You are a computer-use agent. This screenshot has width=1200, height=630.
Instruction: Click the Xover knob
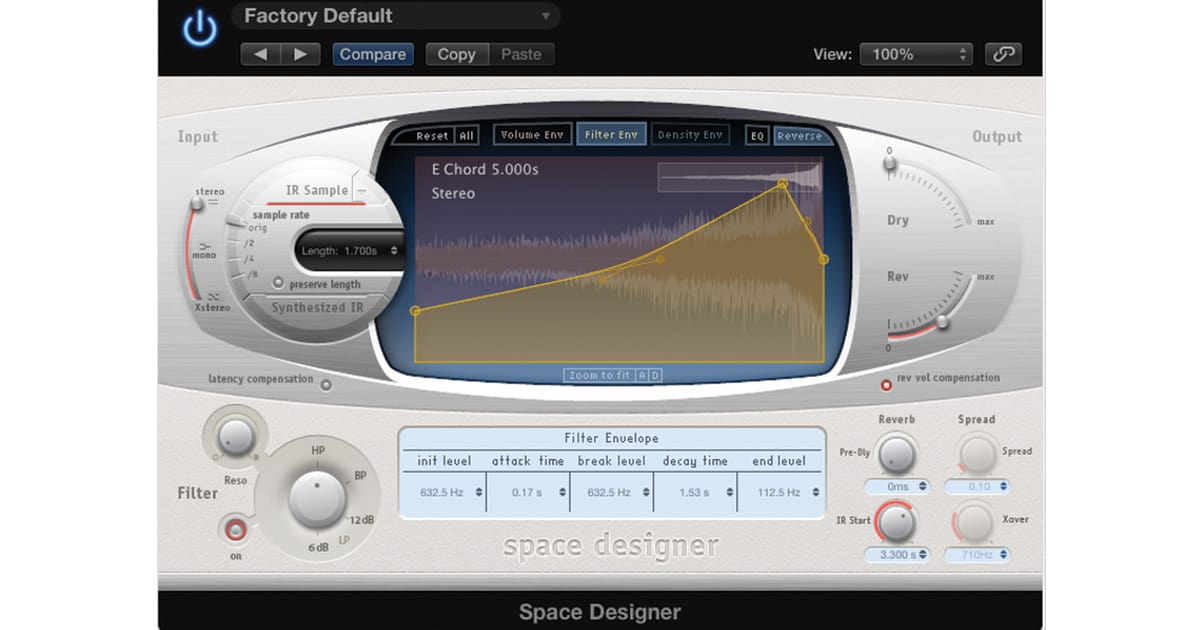coord(977,523)
